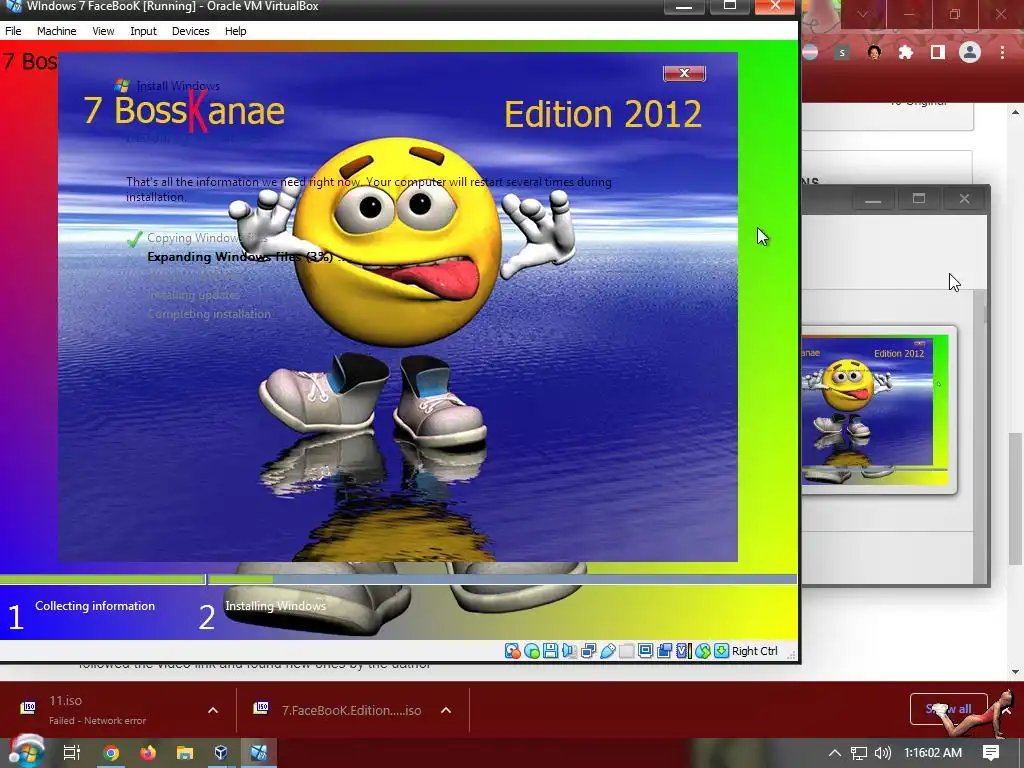The image size is (1024, 768).
Task: Click the audio status icon
Action: point(569,651)
